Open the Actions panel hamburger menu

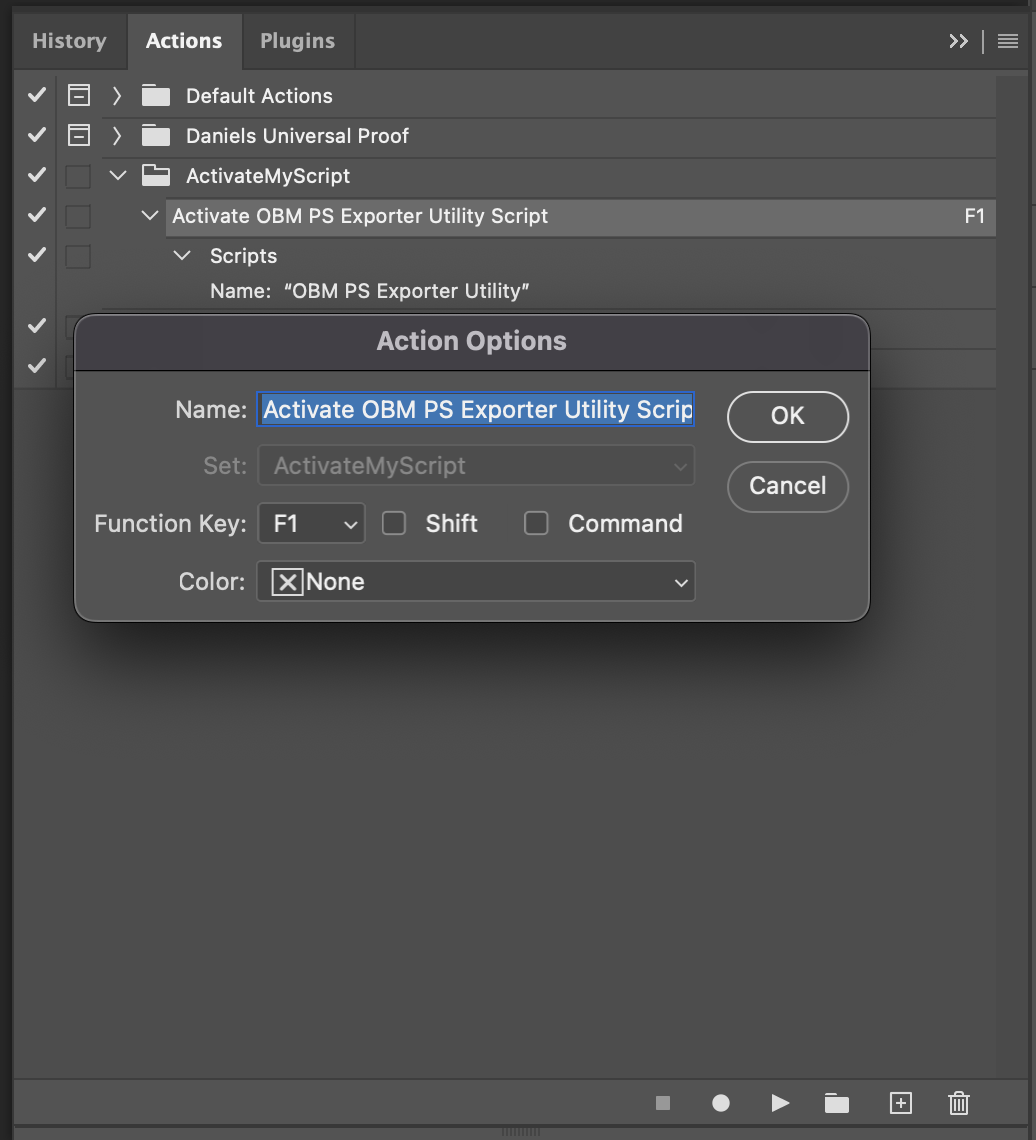pyautogui.click(x=1007, y=41)
